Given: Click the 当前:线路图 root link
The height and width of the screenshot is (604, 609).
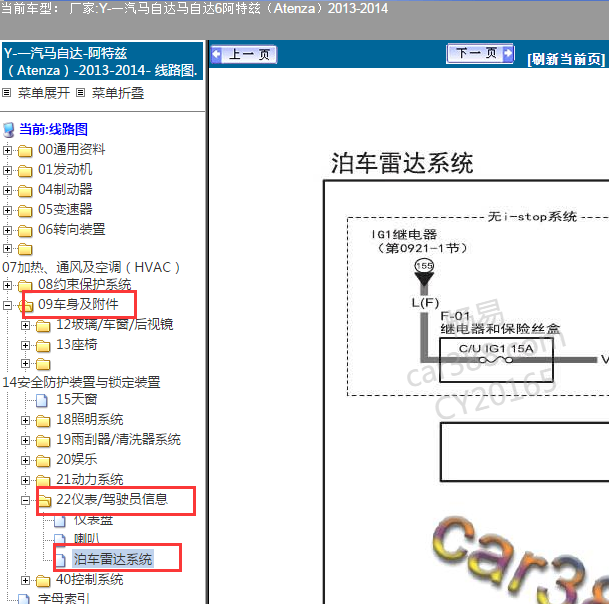Looking at the screenshot, I should point(54,129).
